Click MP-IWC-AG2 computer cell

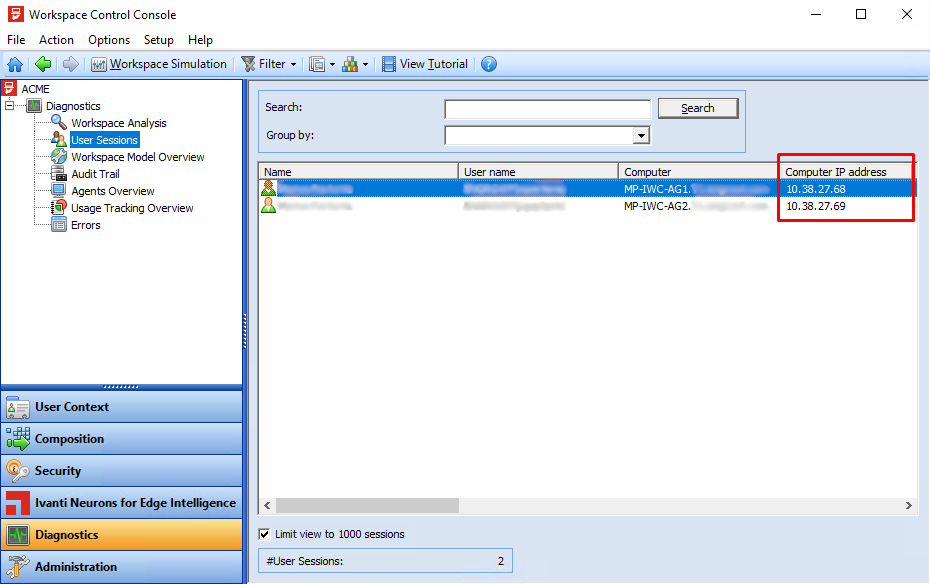(697, 206)
